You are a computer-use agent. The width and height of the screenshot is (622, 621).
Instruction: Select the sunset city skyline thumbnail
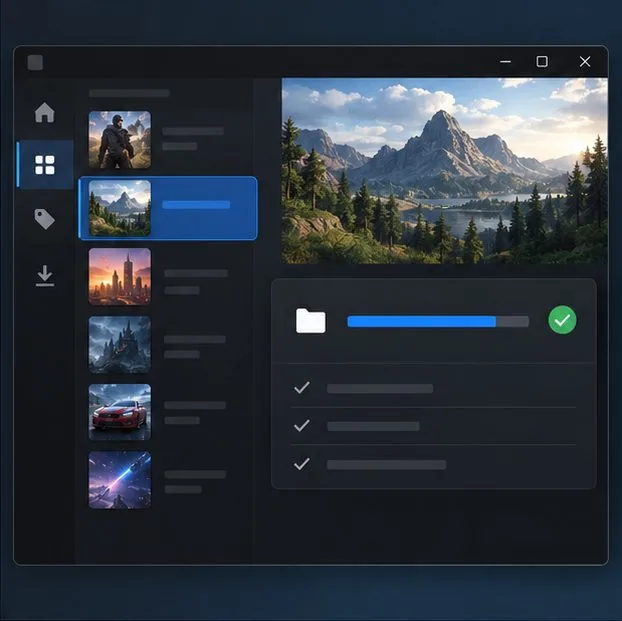pyautogui.click(x=120, y=277)
